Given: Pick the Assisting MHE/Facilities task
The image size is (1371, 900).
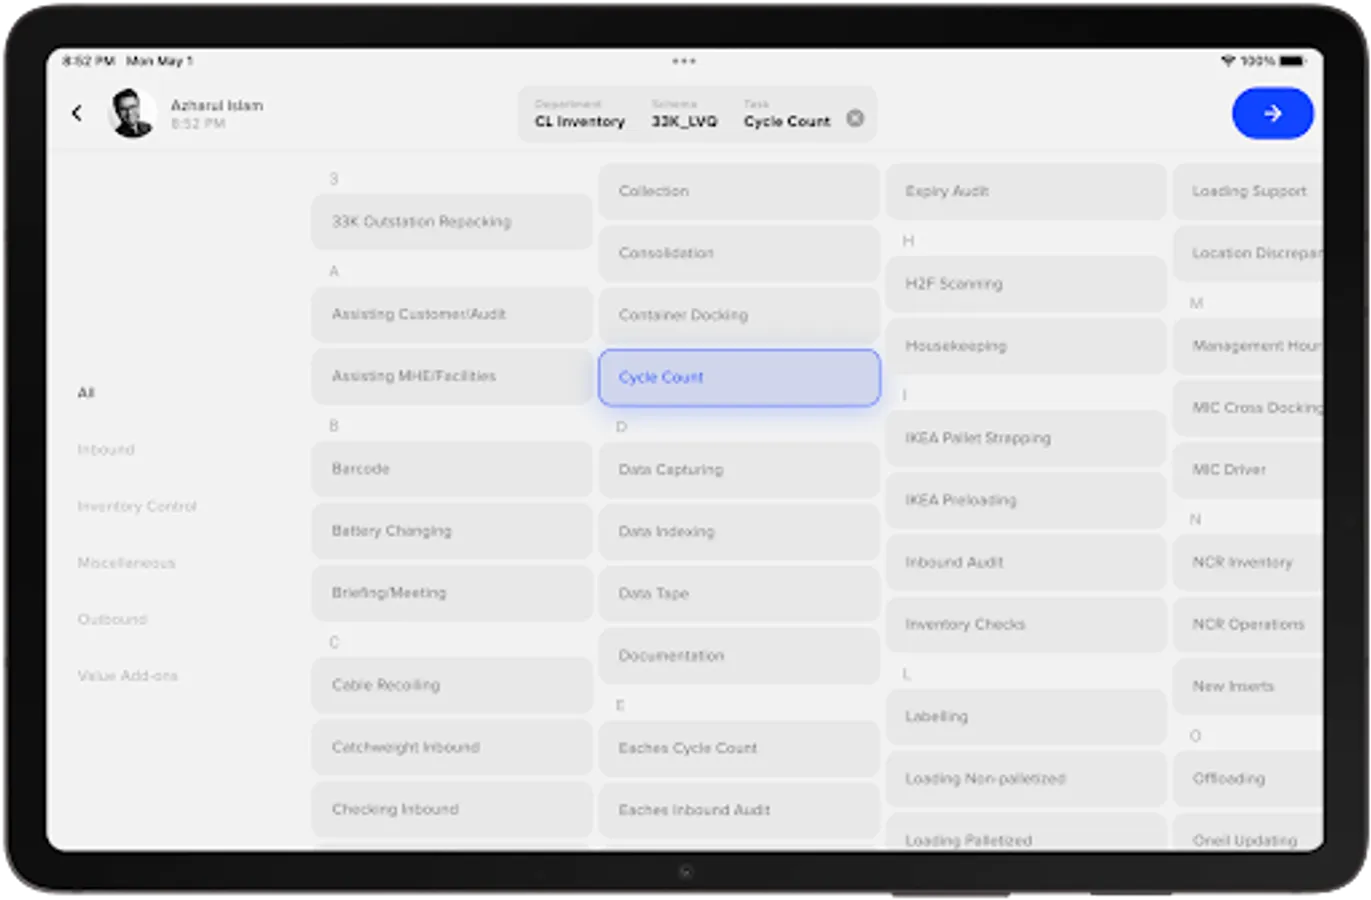Looking at the screenshot, I should point(452,376).
